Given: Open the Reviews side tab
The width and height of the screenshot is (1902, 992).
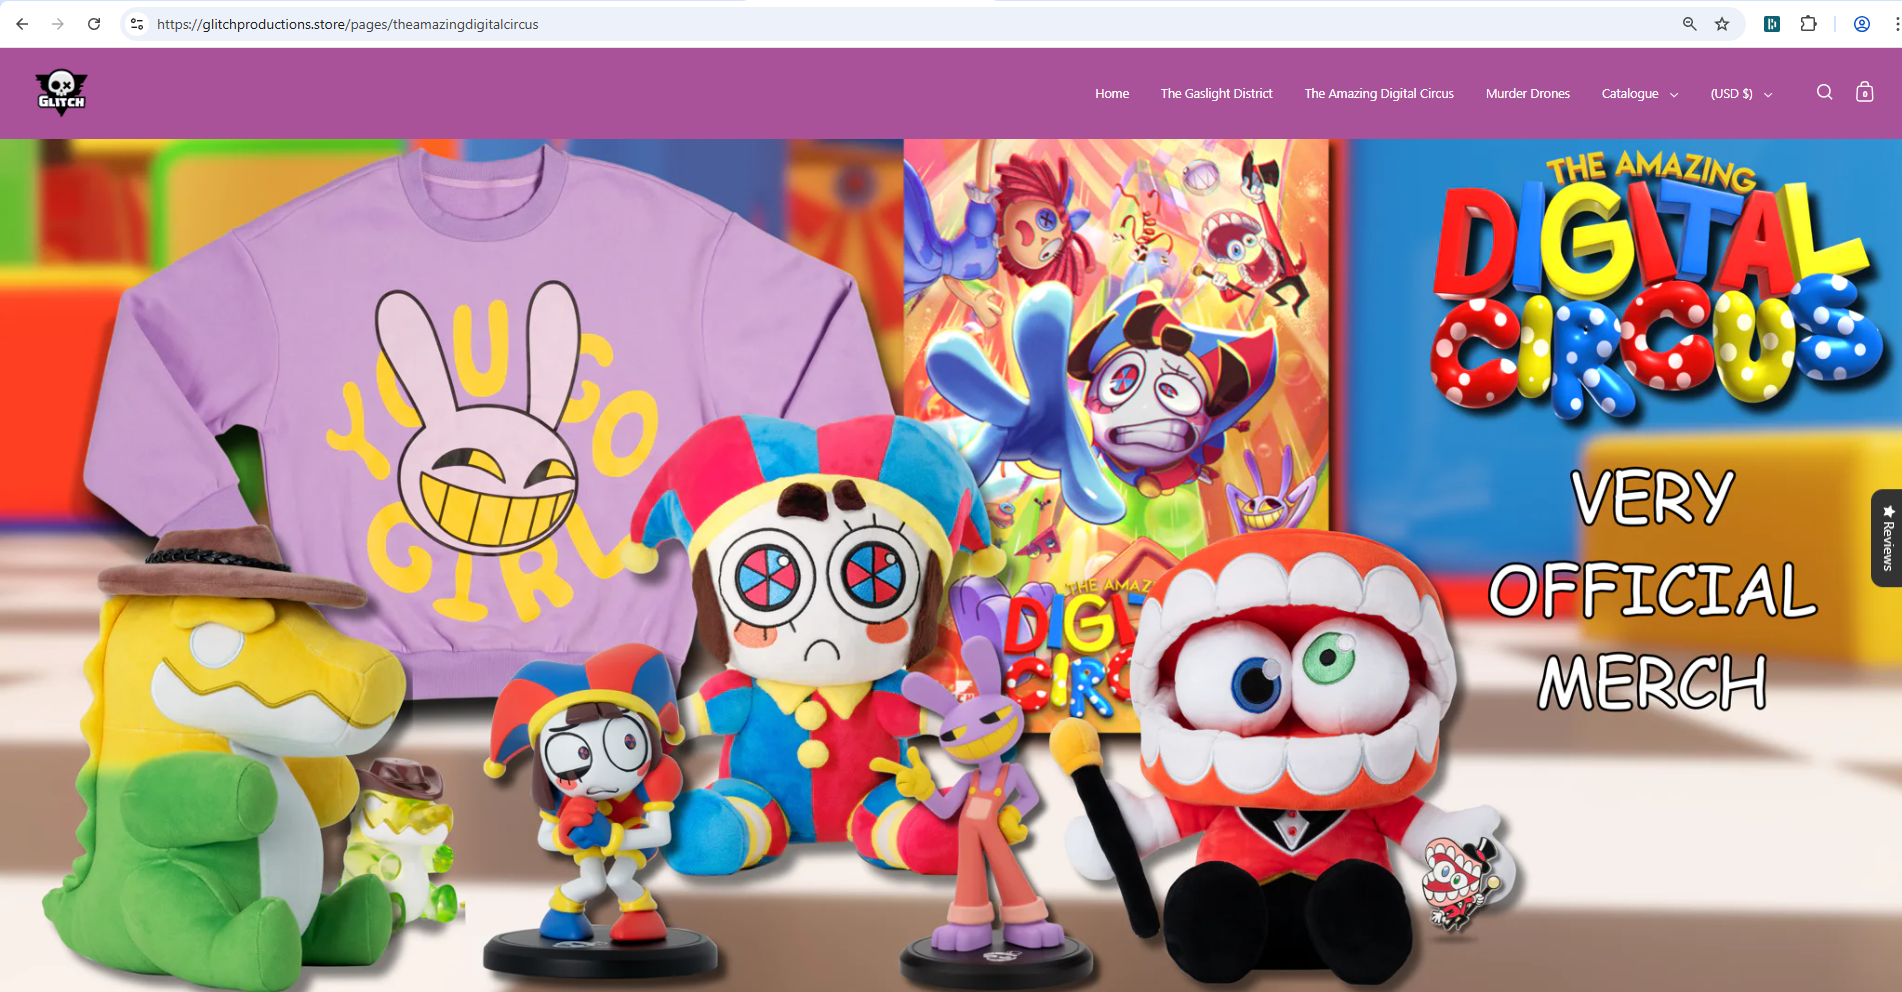Looking at the screenshot, I should (1887, 538).
